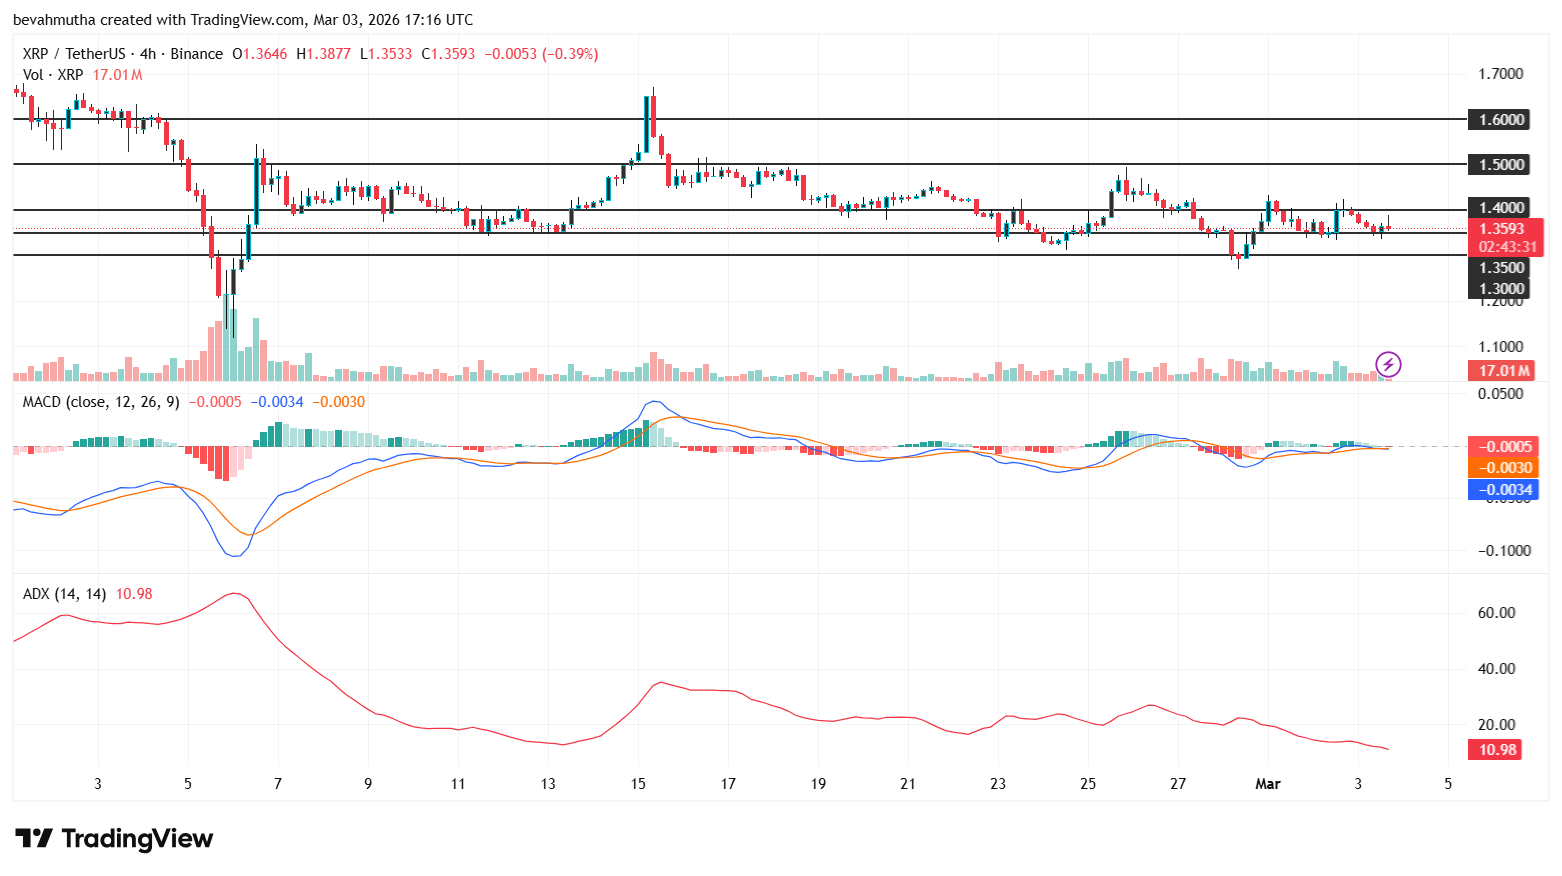Click the MACD (close, 12, 26, 9) indicator label
Viewport: 1562px width, 876px height.
click(x=100, y=402)
